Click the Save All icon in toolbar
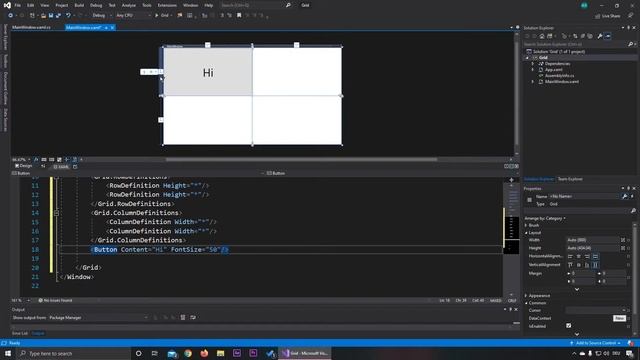The height and width of the screenshot is (360, 640). [x=58, y=16]
